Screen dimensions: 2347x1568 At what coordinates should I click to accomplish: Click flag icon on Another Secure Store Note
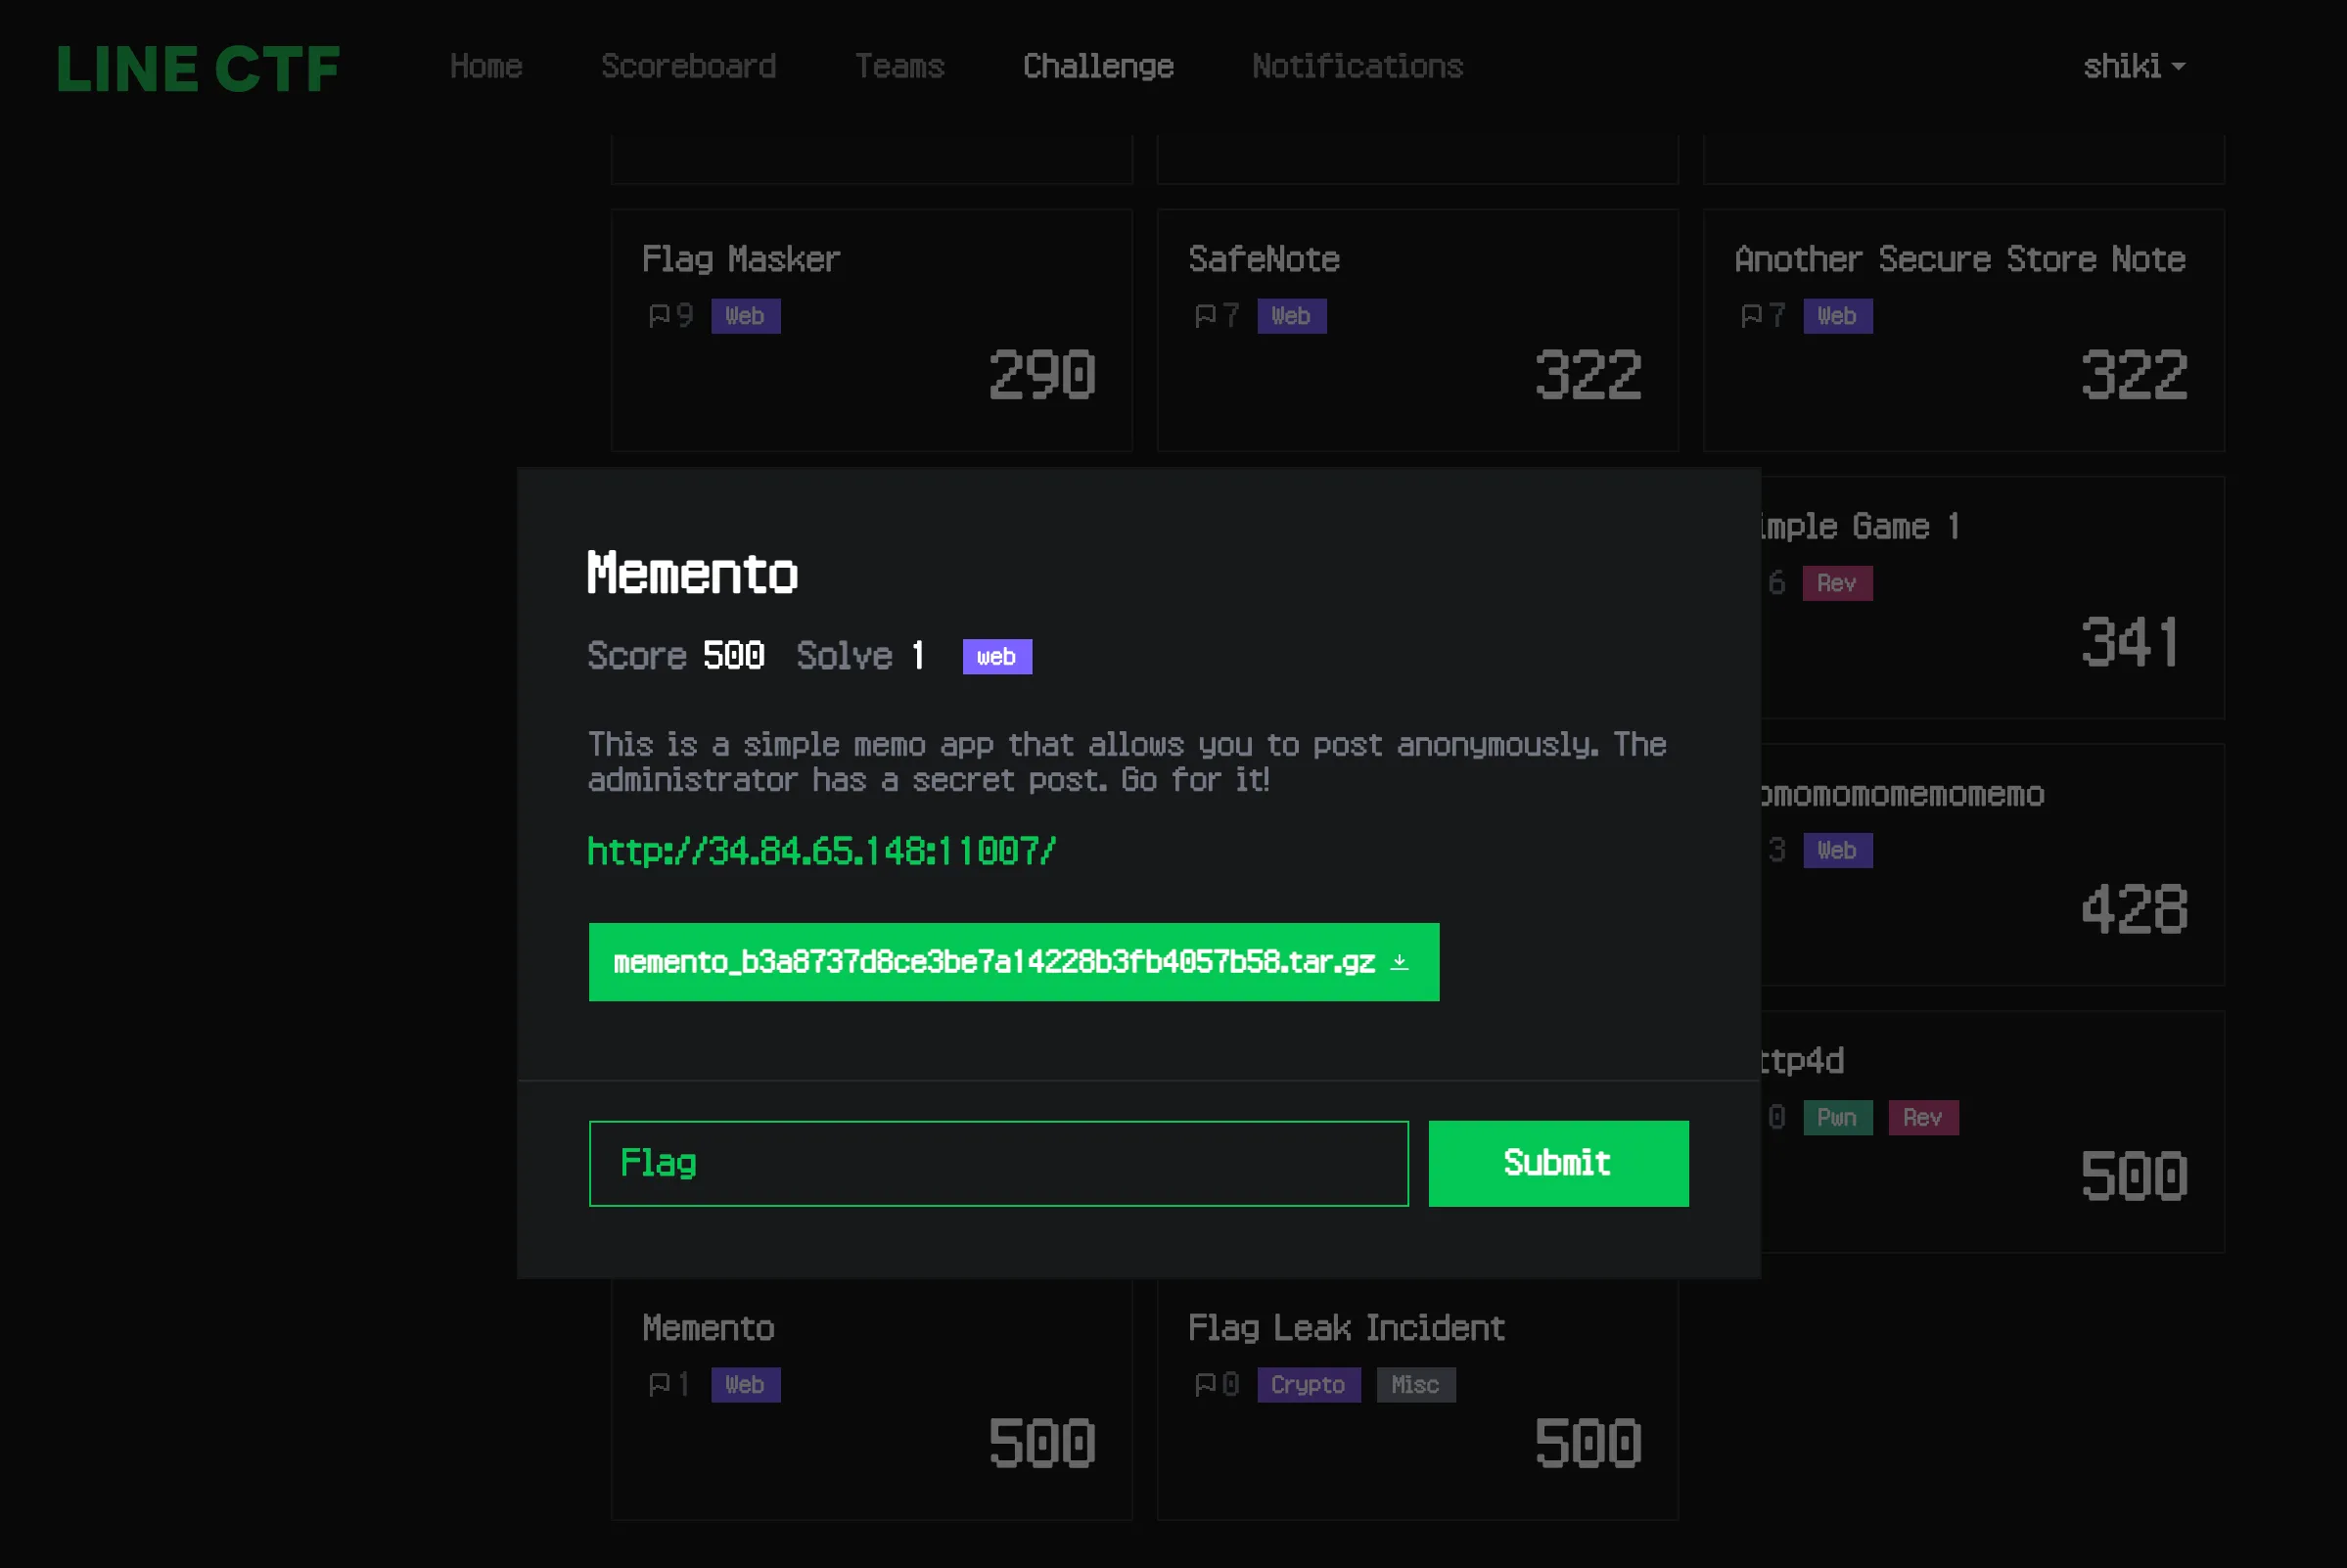1751,316
